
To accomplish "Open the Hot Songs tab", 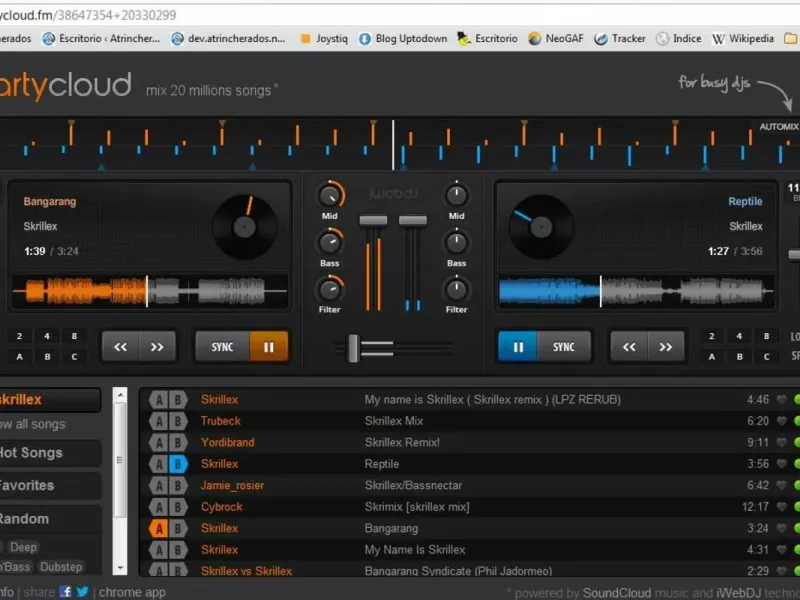I will (49, 453).
